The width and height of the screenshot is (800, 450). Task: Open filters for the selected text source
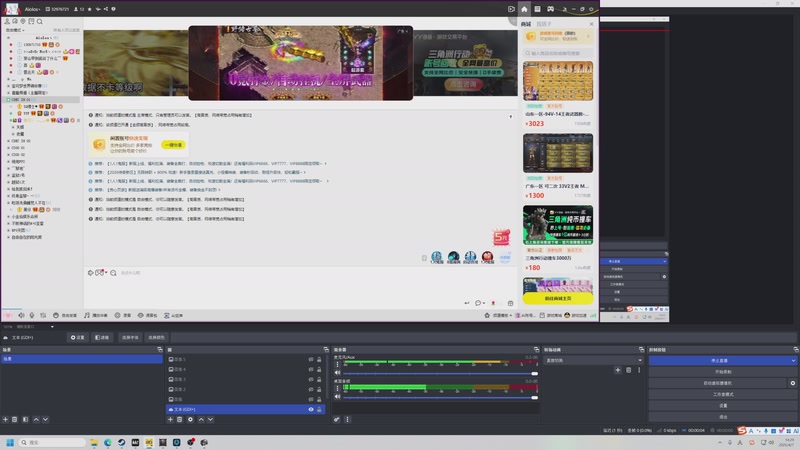[x=102, y=337]
